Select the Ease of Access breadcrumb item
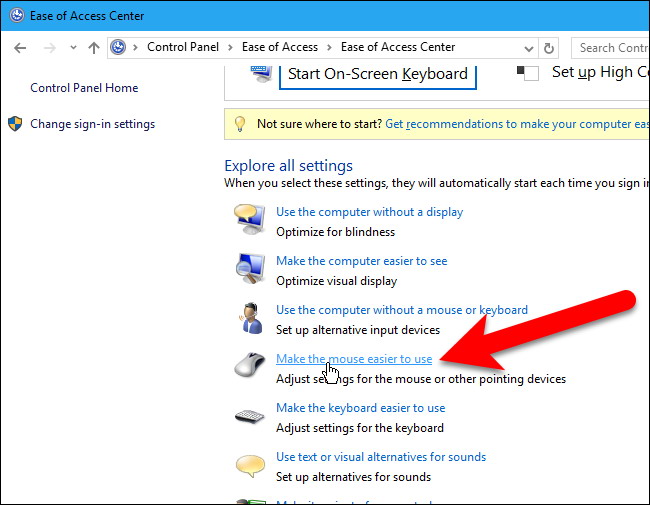 (x=278, y=48)
